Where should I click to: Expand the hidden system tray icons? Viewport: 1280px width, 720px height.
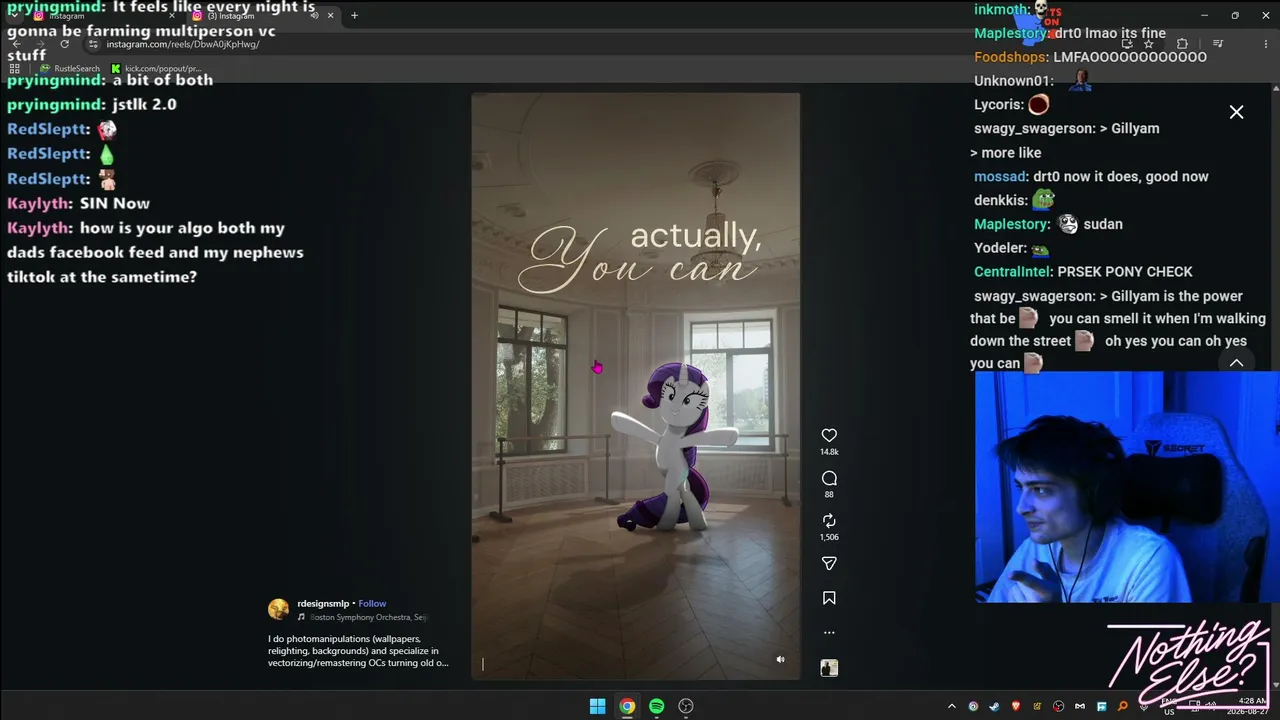(952, 706)
